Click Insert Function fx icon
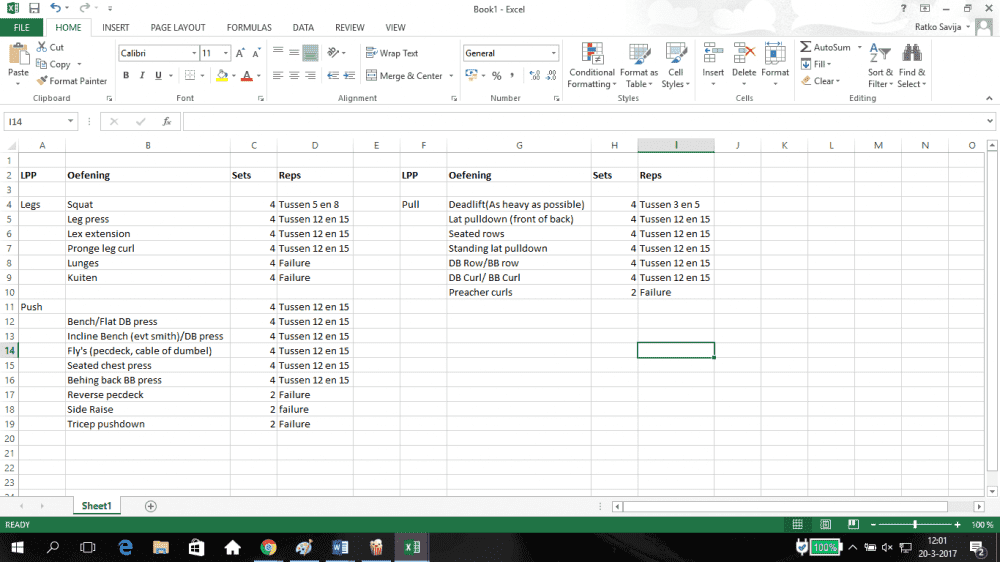 pyautogui.click(x=166, y=122)
